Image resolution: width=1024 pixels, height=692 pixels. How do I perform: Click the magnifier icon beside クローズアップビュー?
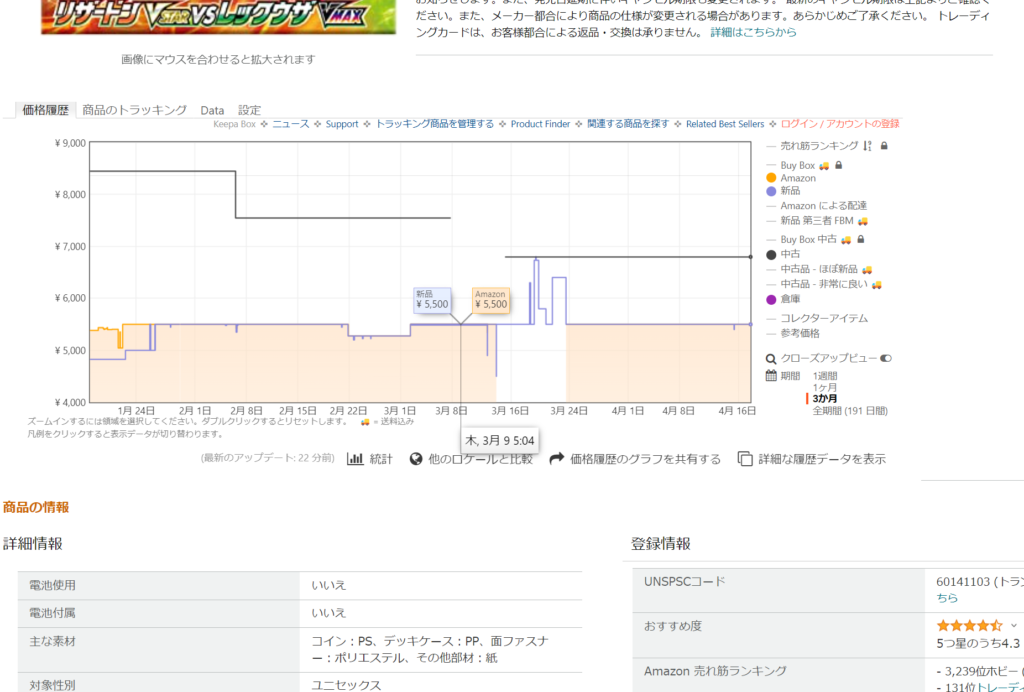tap(771, 358)
